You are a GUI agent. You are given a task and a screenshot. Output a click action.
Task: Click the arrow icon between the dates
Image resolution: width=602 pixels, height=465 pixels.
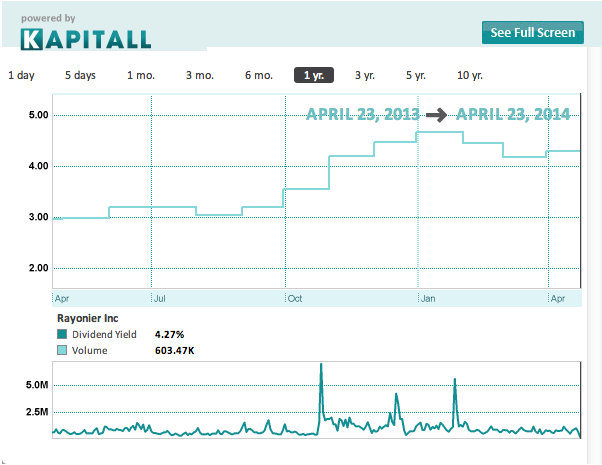[x=437, y=114]
